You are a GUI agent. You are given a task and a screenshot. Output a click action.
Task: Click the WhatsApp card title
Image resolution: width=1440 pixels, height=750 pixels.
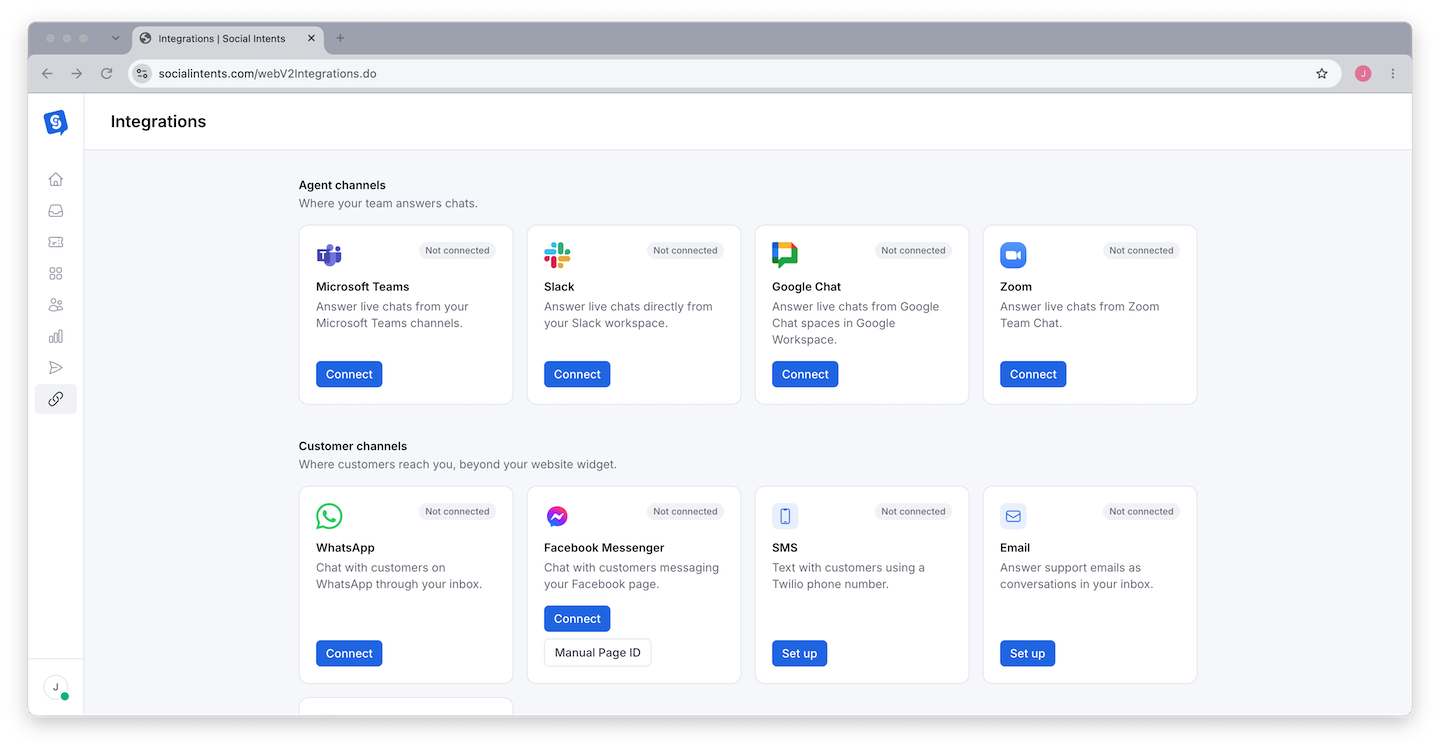coord(345,548)
